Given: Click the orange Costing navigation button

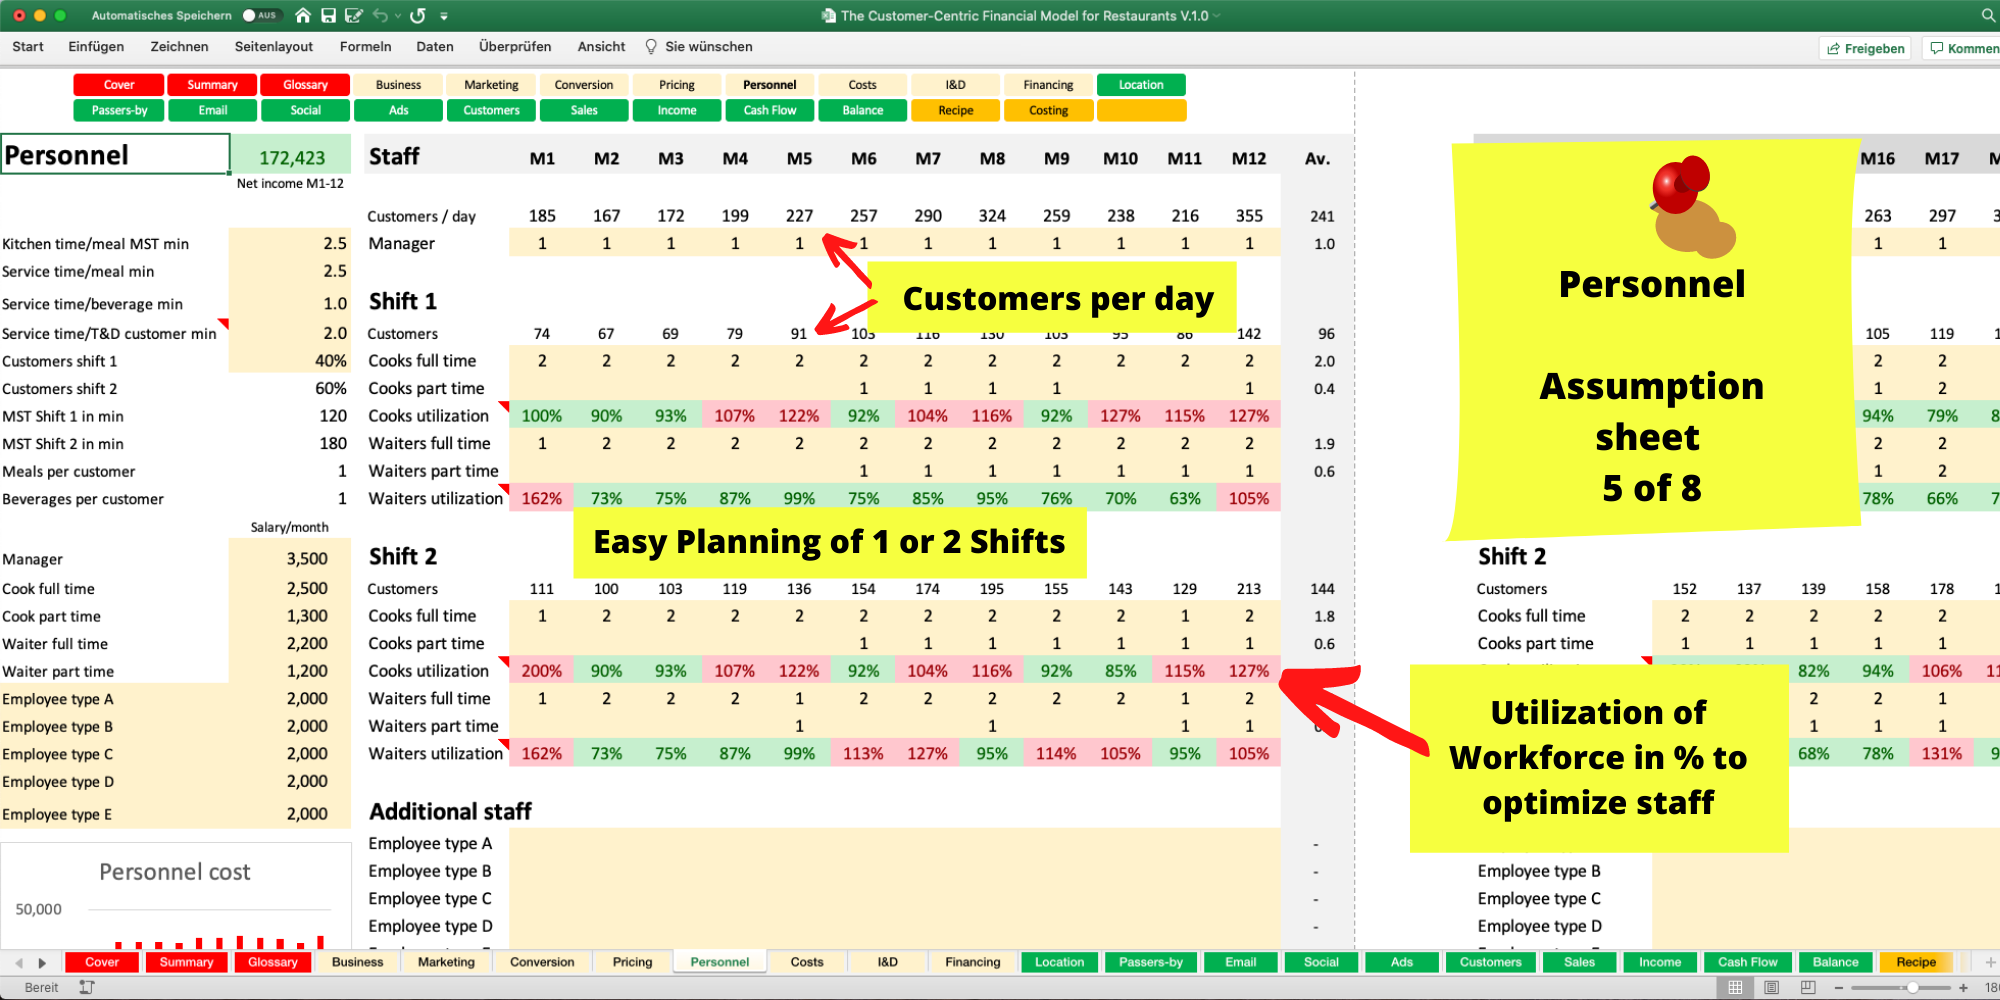Looking at the screenshot, I should tap(1048, 111).
